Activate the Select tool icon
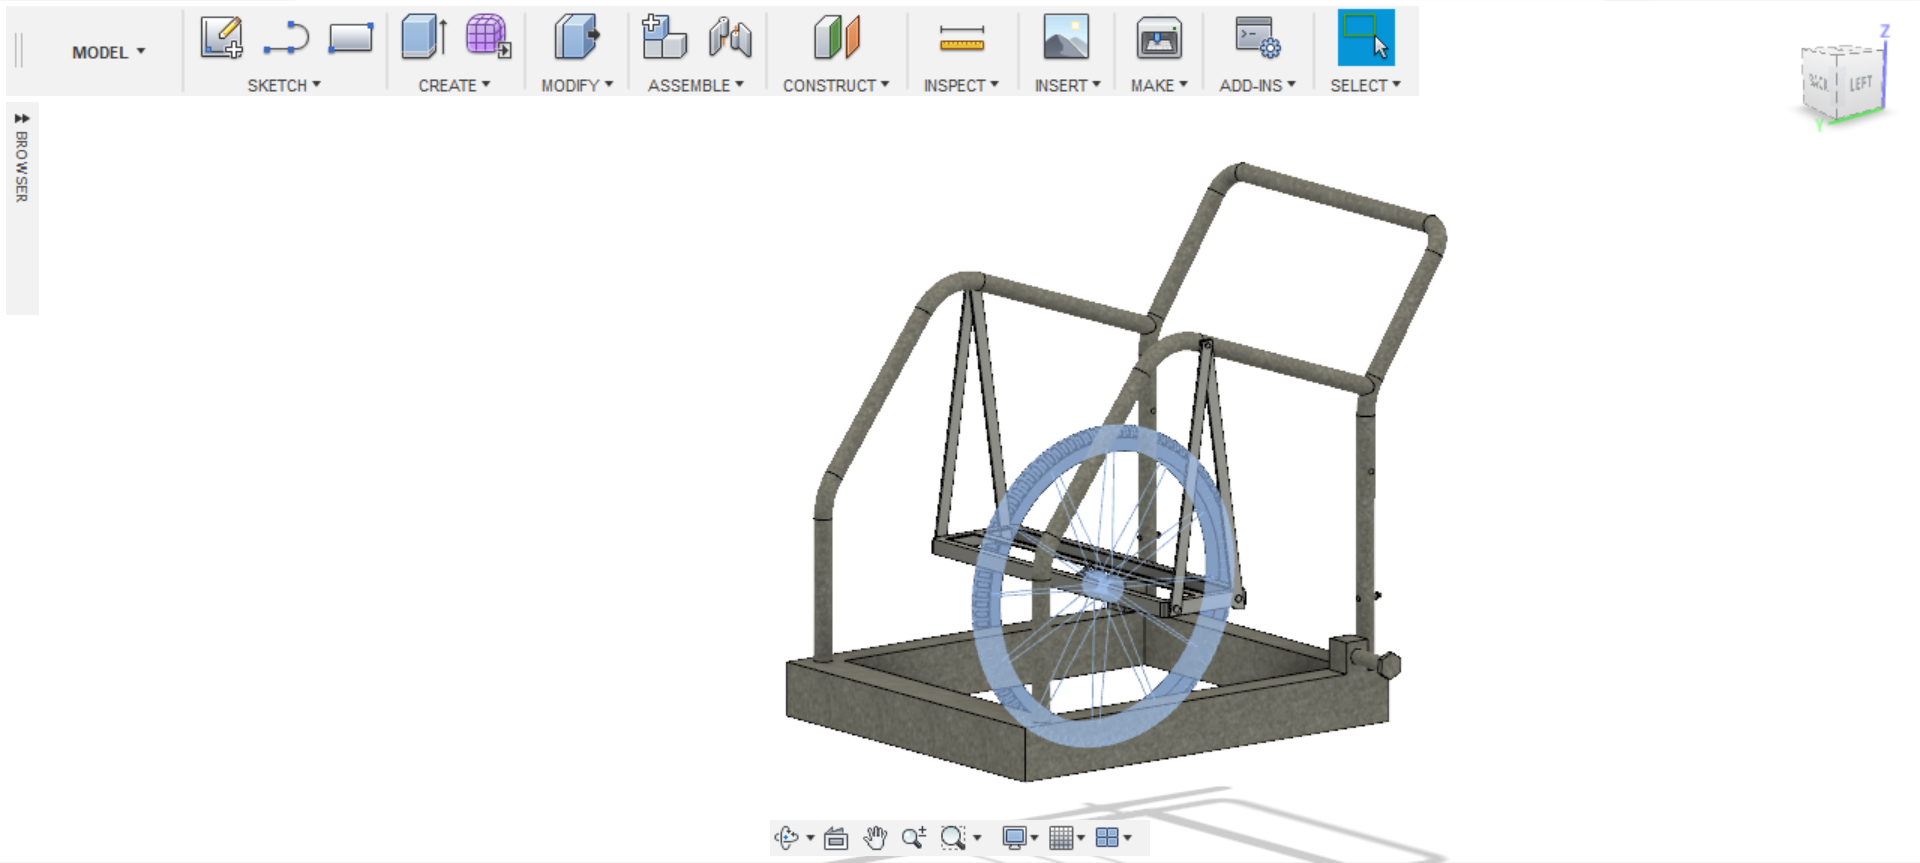Screen dimensions: 1920x863 pyautogui.click(x=1366, y=37)
